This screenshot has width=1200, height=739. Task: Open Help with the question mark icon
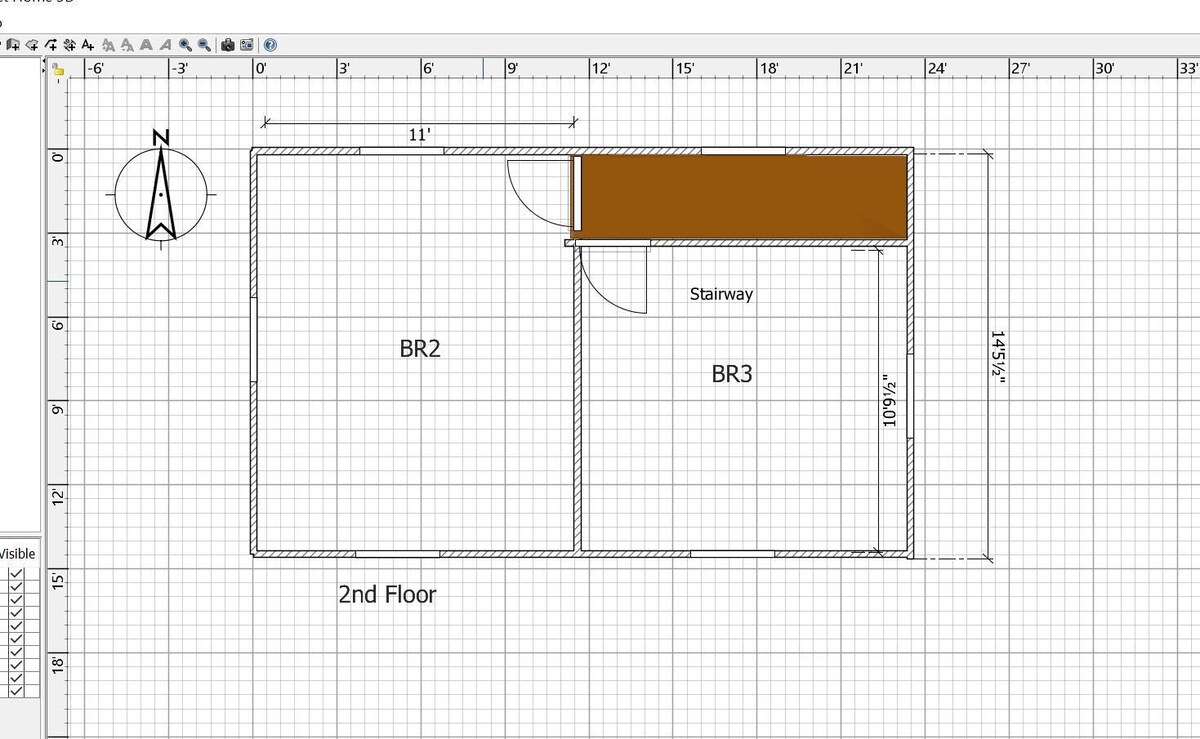coord(270,45)
